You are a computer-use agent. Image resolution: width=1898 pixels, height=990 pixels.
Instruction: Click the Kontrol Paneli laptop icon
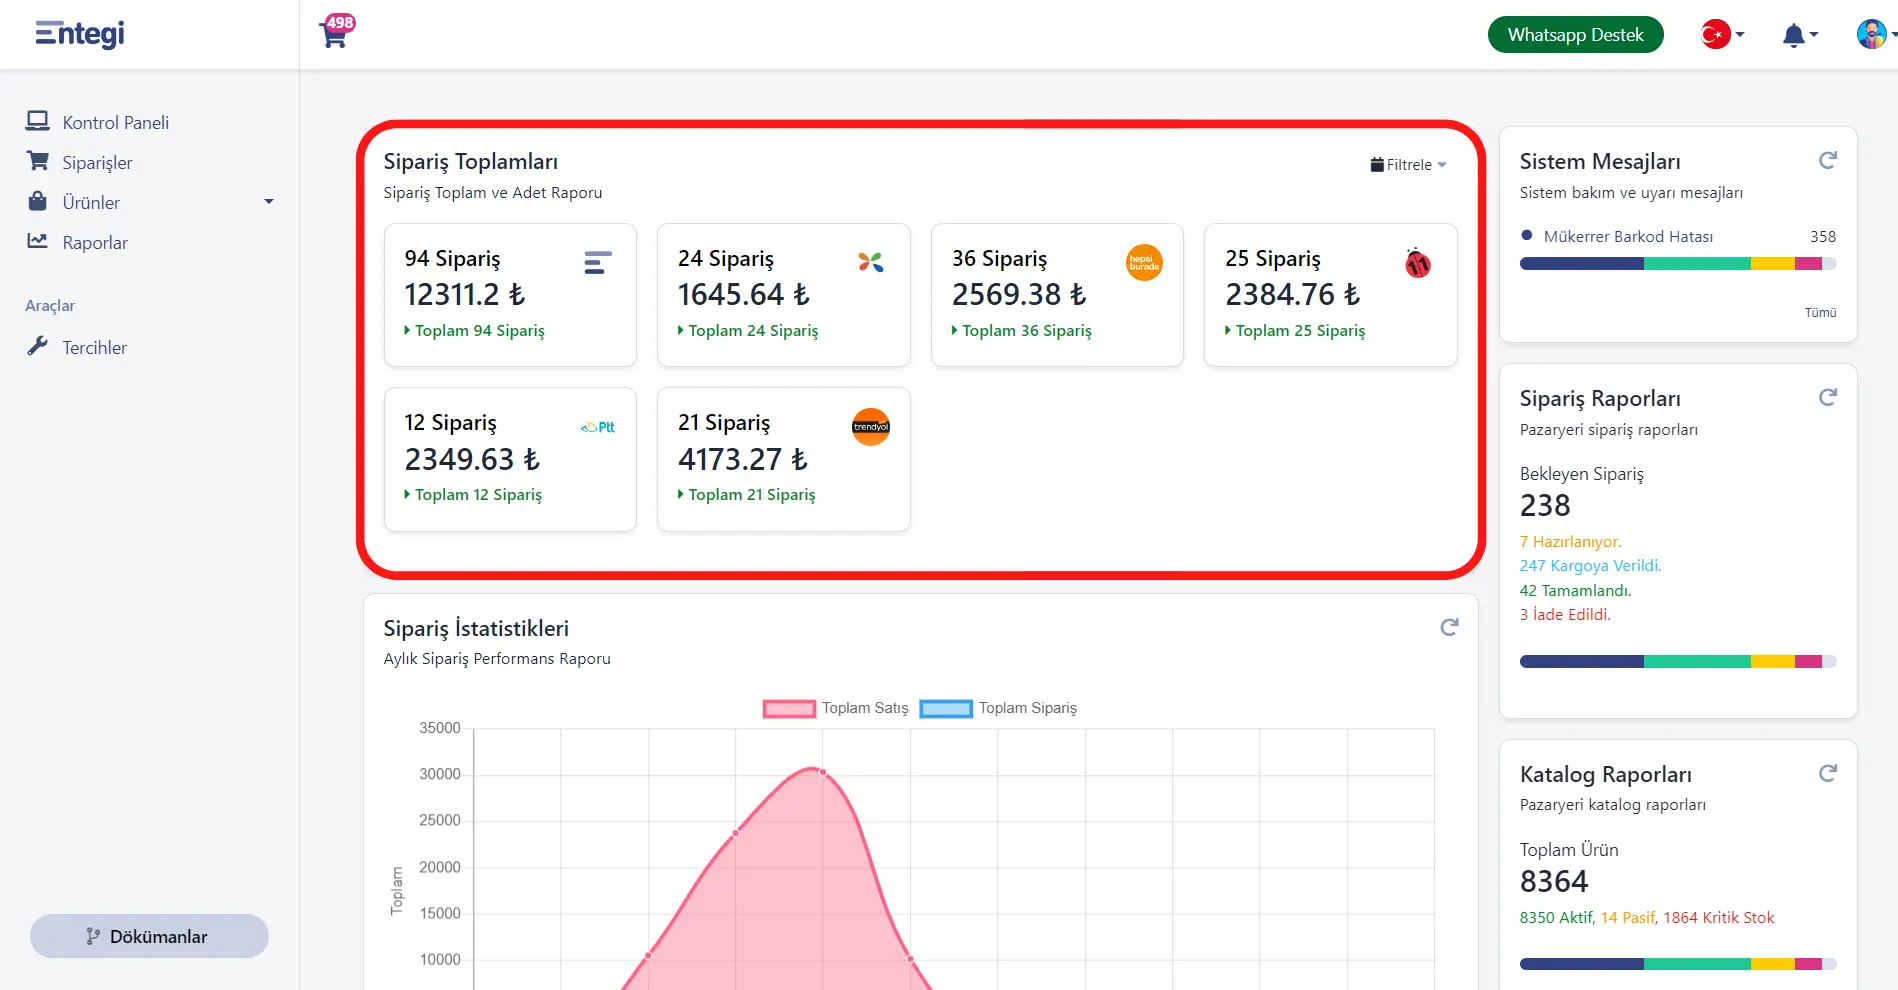point(37,121)
